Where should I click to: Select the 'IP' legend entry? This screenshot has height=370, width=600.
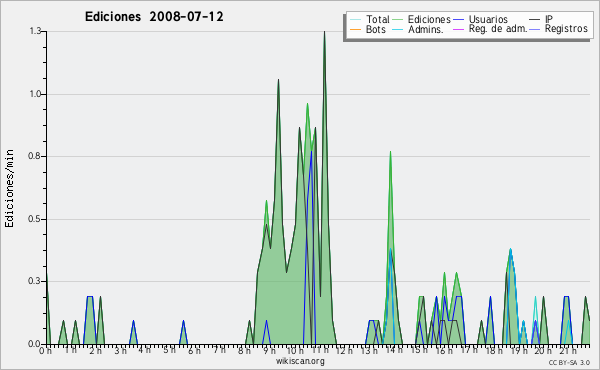click(549, 19)
